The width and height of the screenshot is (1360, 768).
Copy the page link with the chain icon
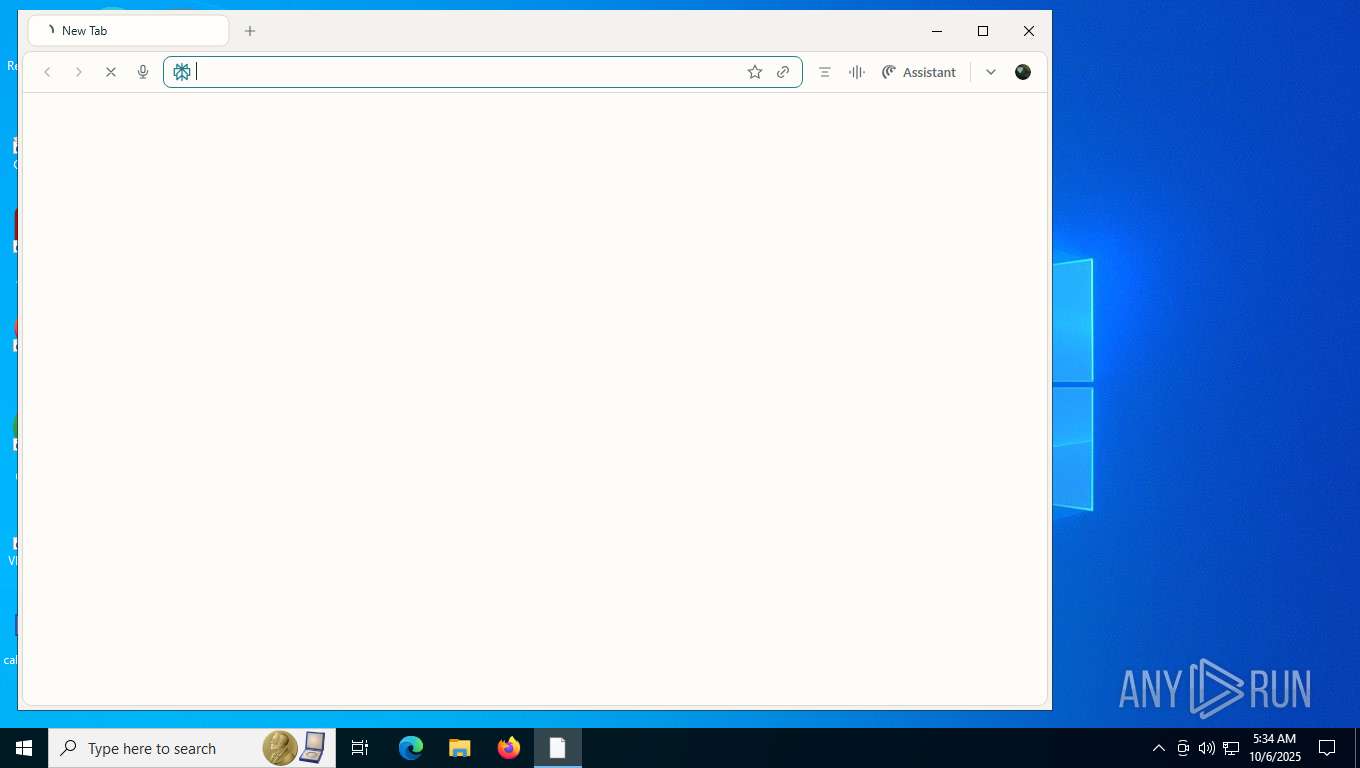(x=783, y=72)
